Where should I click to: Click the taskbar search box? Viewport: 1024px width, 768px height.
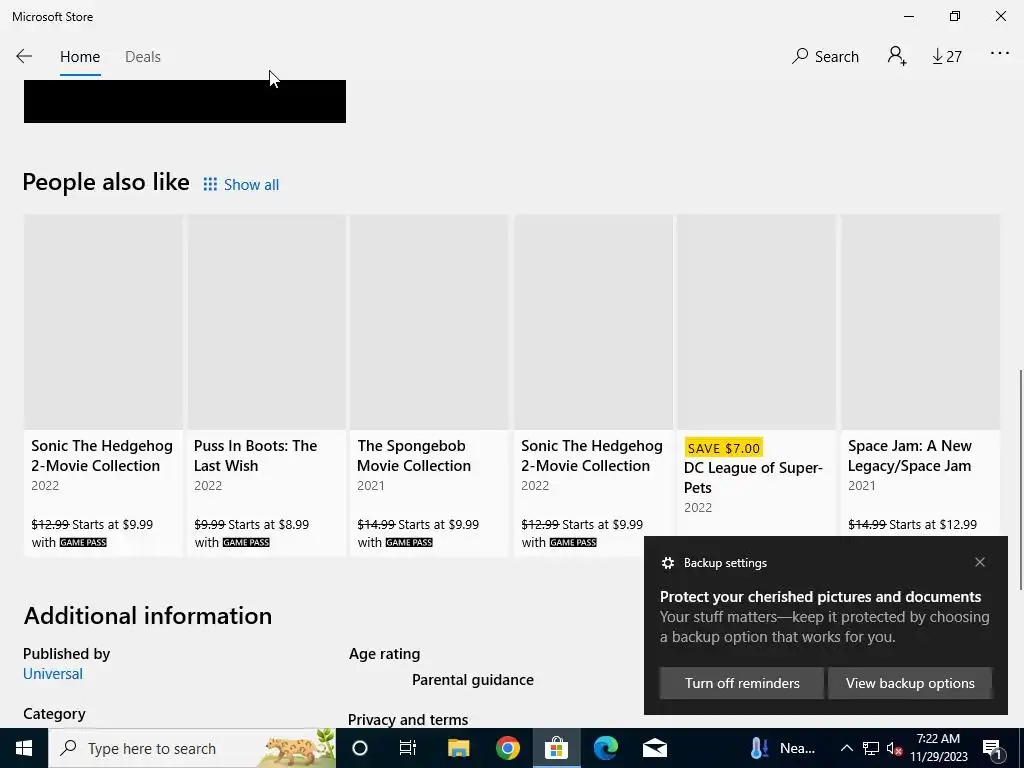coord(192,748)
